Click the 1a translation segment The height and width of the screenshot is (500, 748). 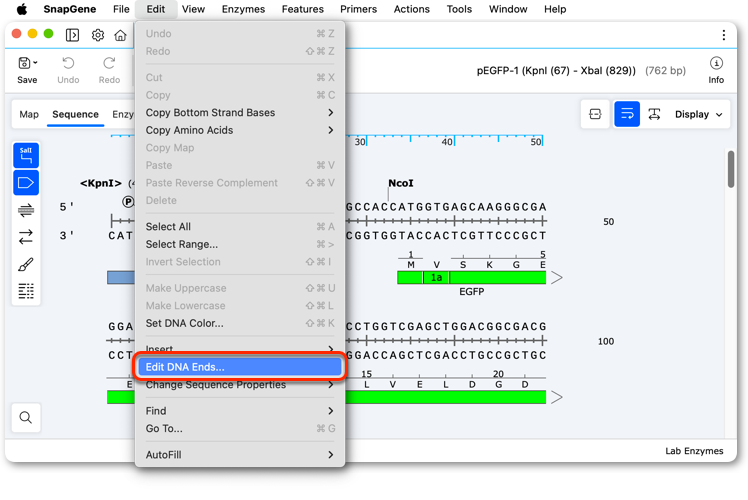(x=436, y=277)
